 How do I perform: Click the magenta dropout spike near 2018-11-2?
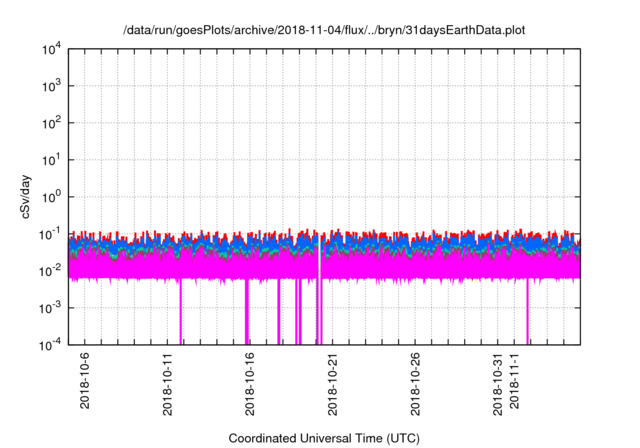click(527, 312)
